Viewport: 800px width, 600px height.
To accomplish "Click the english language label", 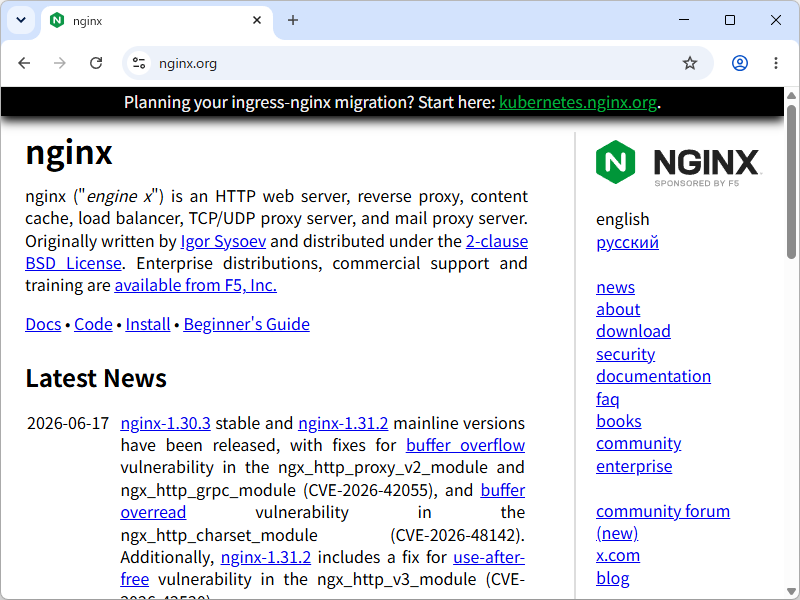I will pos(622,220).
